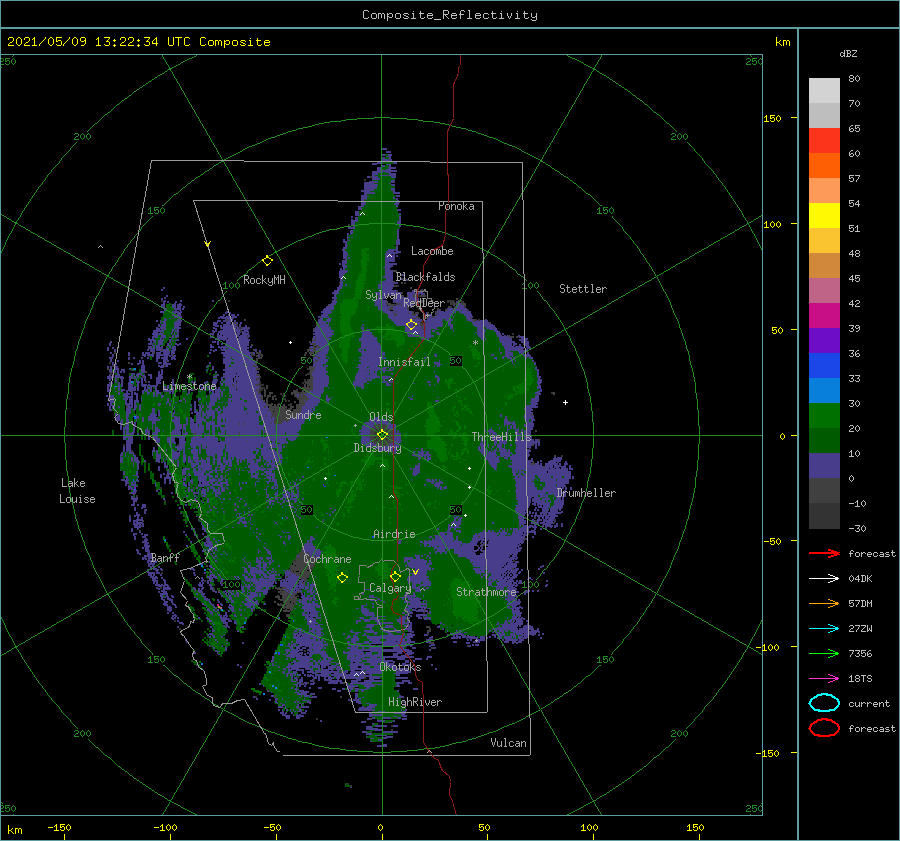Click the Olds city label

tap(381, 417)
